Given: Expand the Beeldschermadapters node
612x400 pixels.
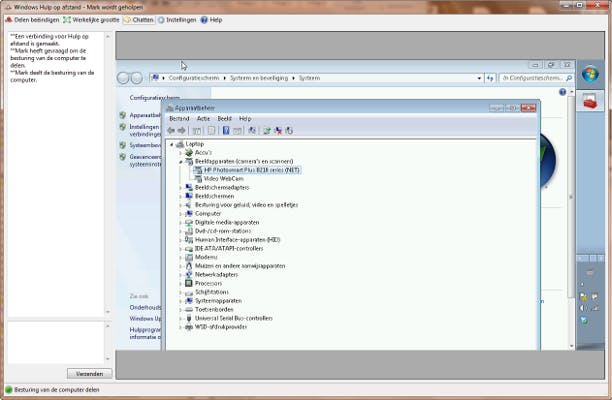Looking at the screenshot, I should [180, 188].
